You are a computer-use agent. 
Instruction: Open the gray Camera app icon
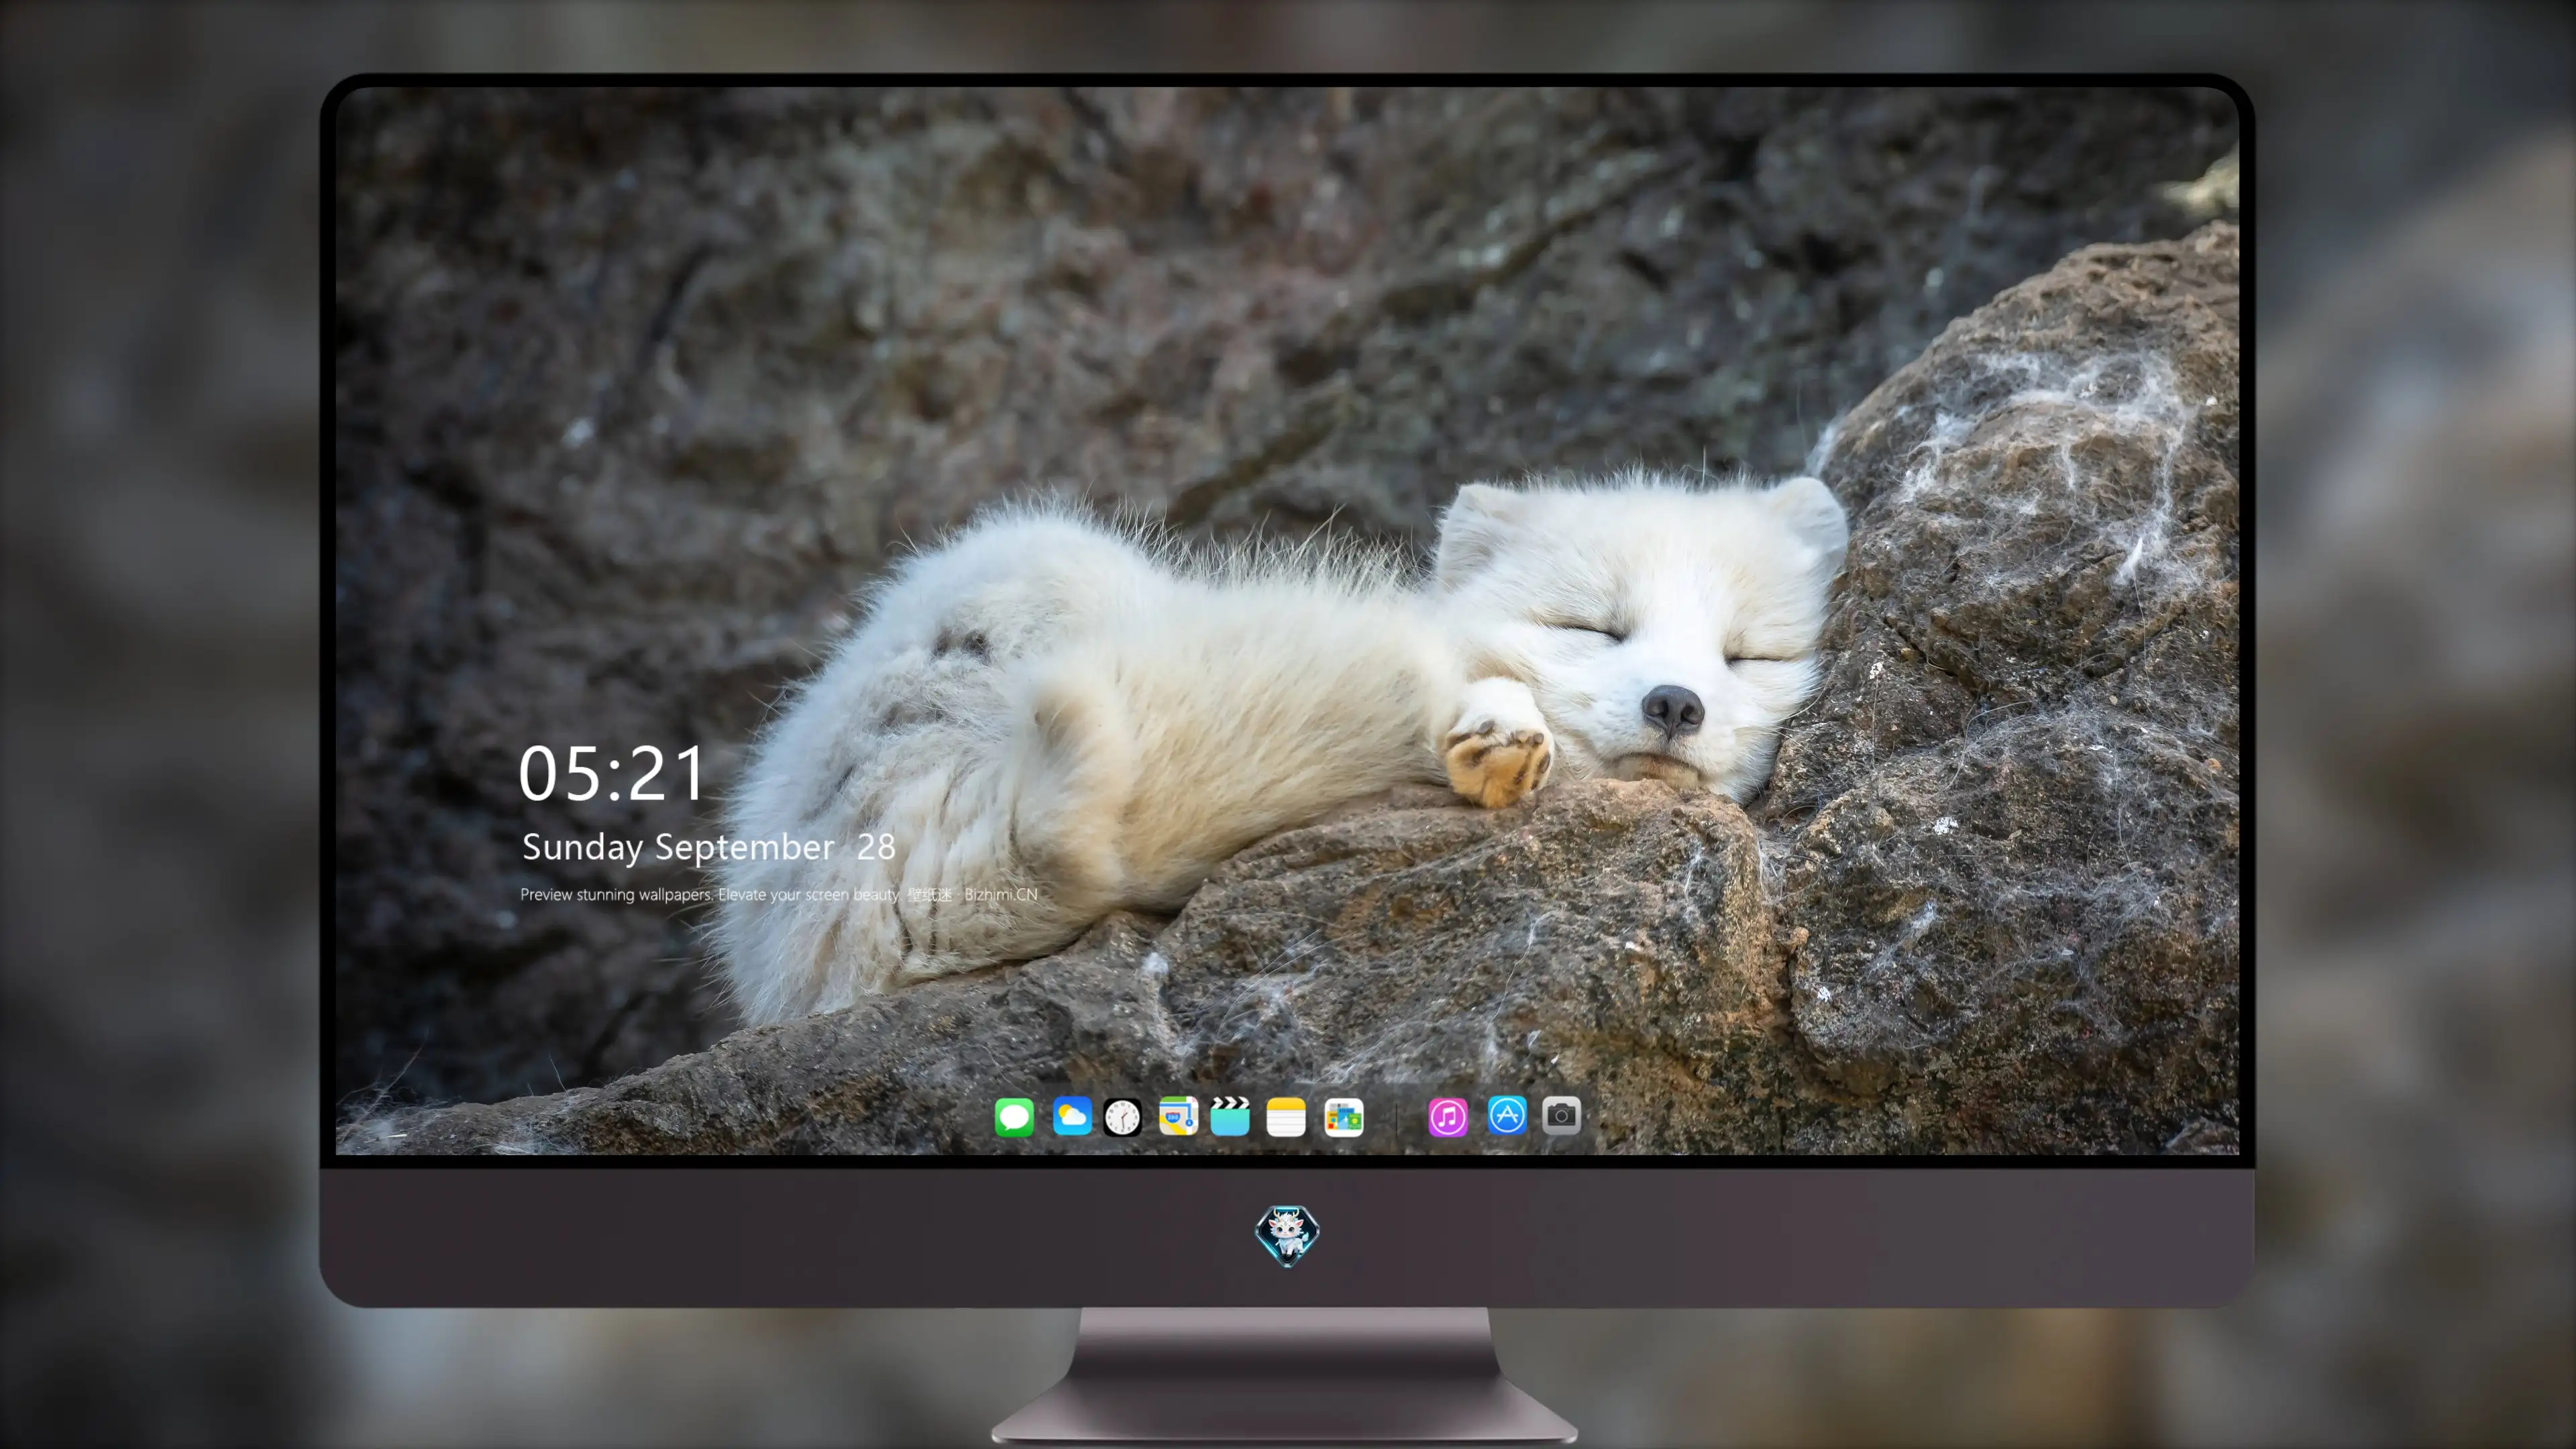point(1561,1115)
